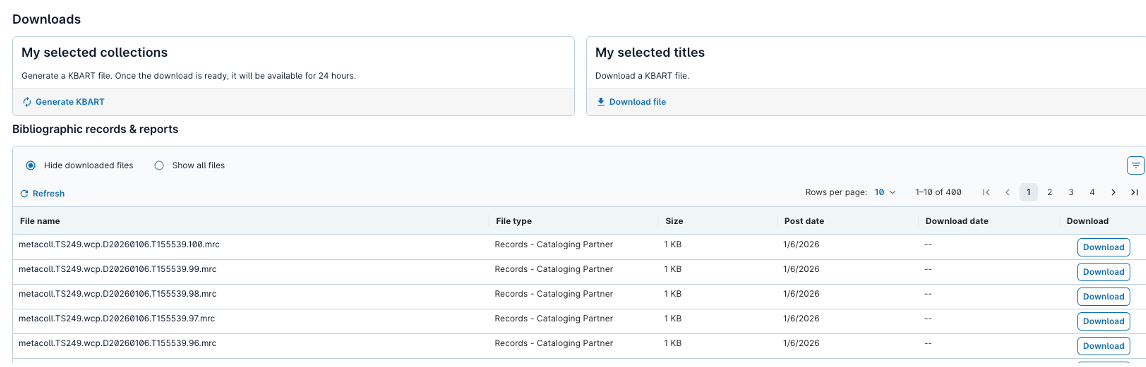The image size is (1146, 367).
Task: Go to the next page arrow
Action: click(1113, 192)
